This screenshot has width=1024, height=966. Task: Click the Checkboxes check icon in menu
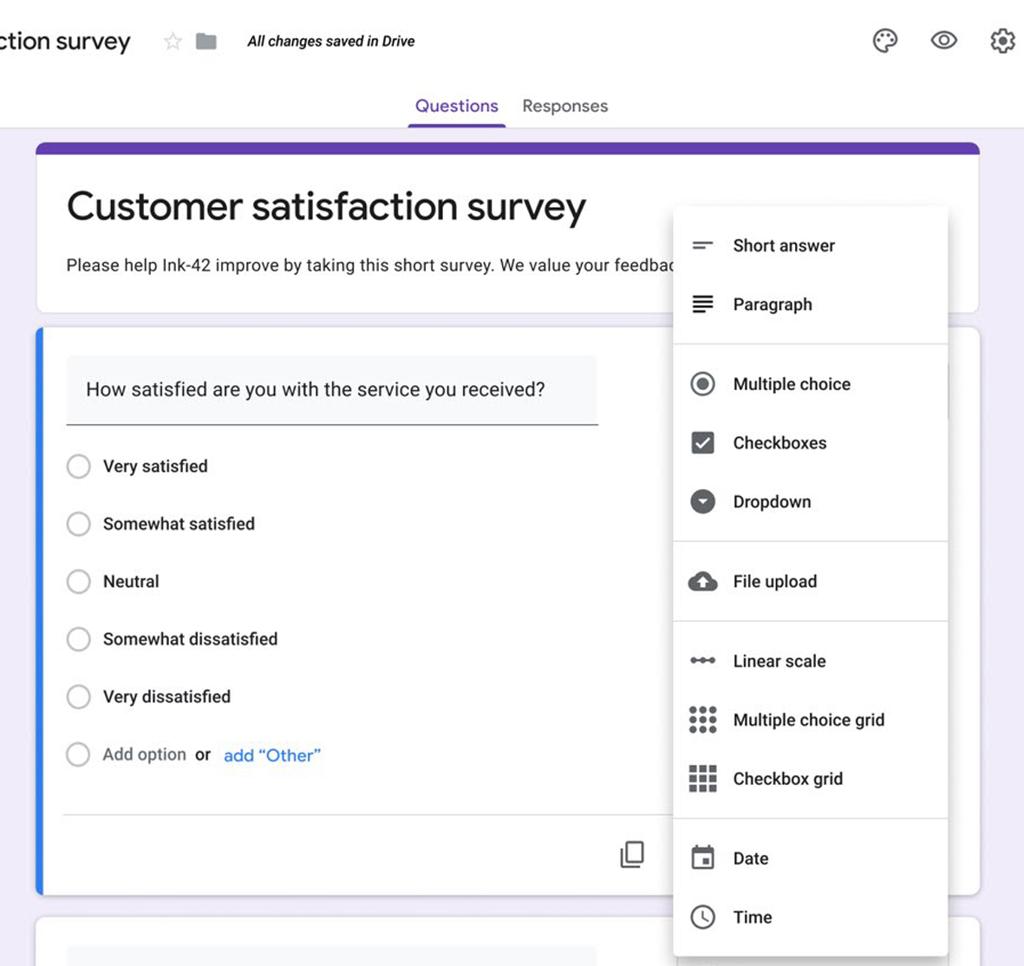pos(703,443)
